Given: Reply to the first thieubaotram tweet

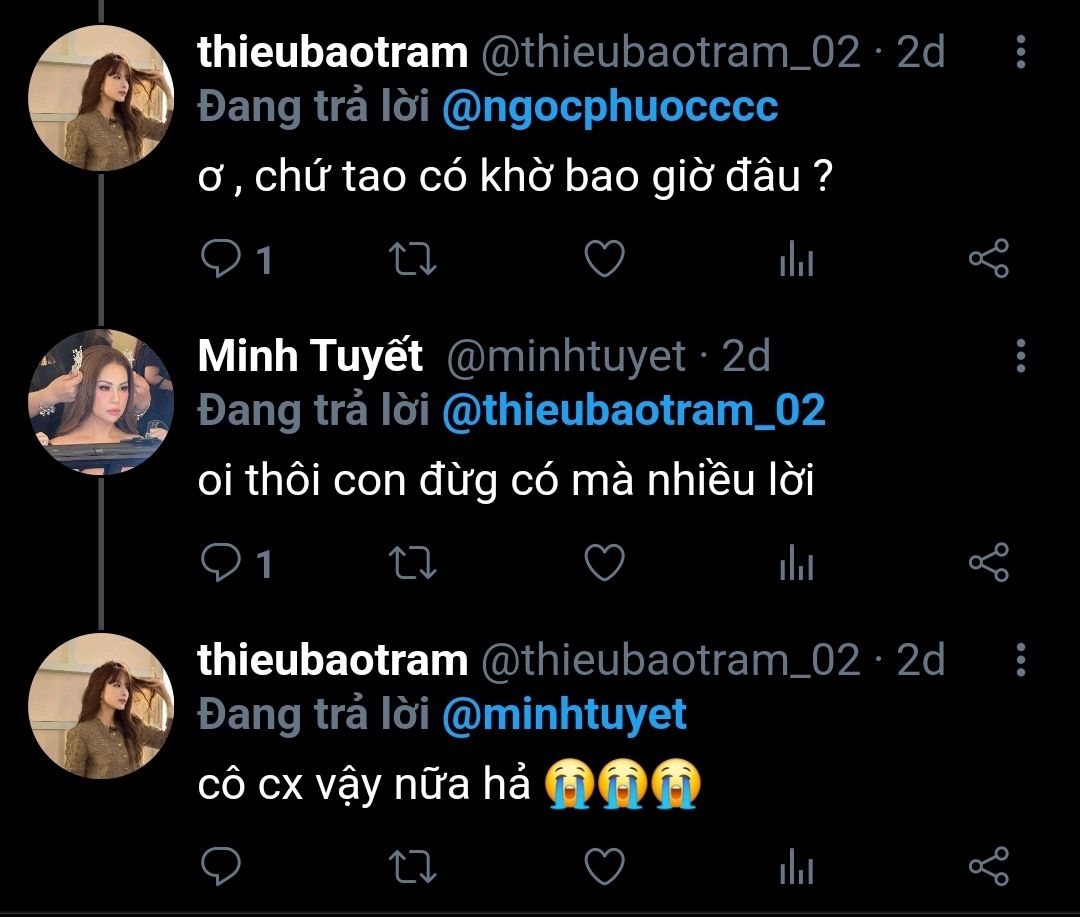Looking at the screenshot, I should pos(218,260).
